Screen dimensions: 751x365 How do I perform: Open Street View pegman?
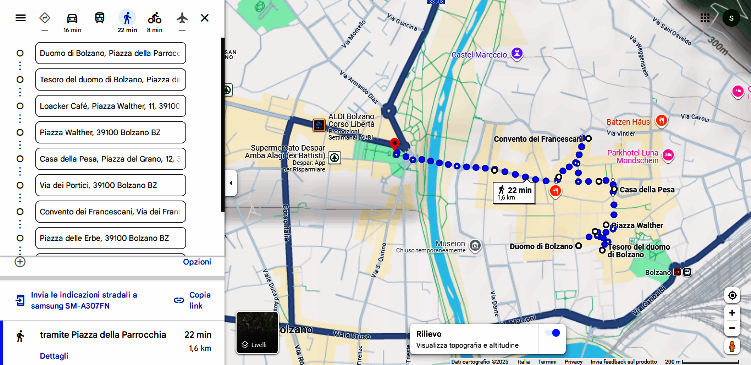coord(732,346)
